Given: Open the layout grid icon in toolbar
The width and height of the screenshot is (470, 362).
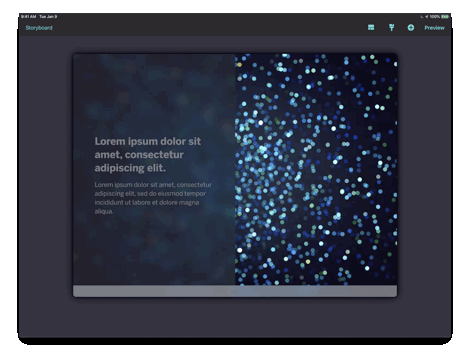Looking at the screenshot, I should pyautogui.click(x=371, y=27).
